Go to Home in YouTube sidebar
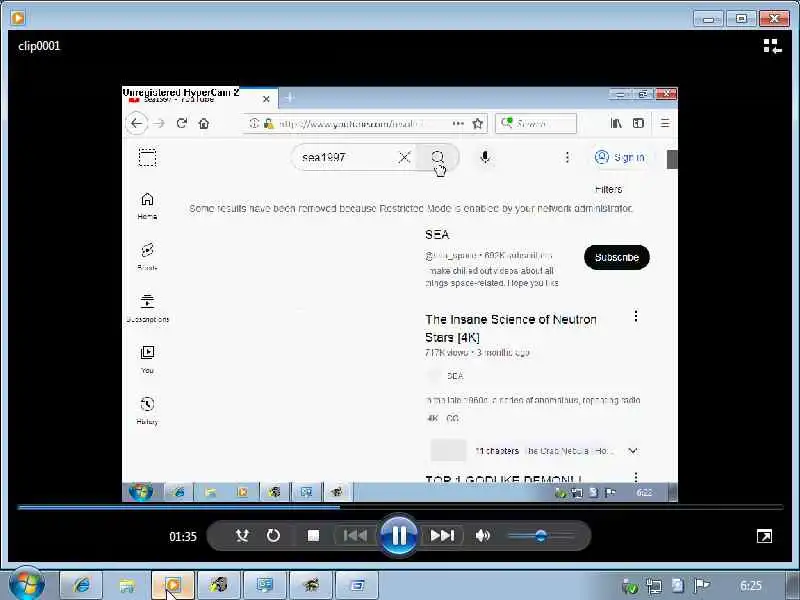 click(147, 206)
